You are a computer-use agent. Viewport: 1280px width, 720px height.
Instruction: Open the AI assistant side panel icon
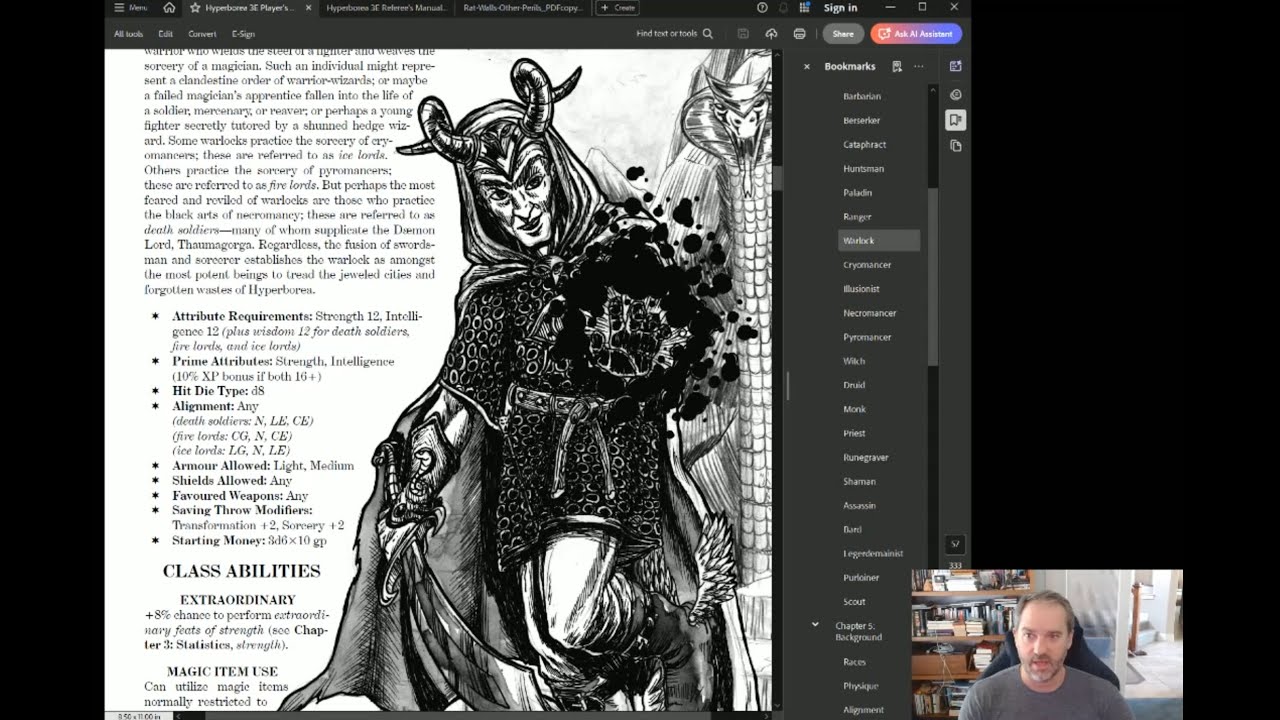coord(955,66)
